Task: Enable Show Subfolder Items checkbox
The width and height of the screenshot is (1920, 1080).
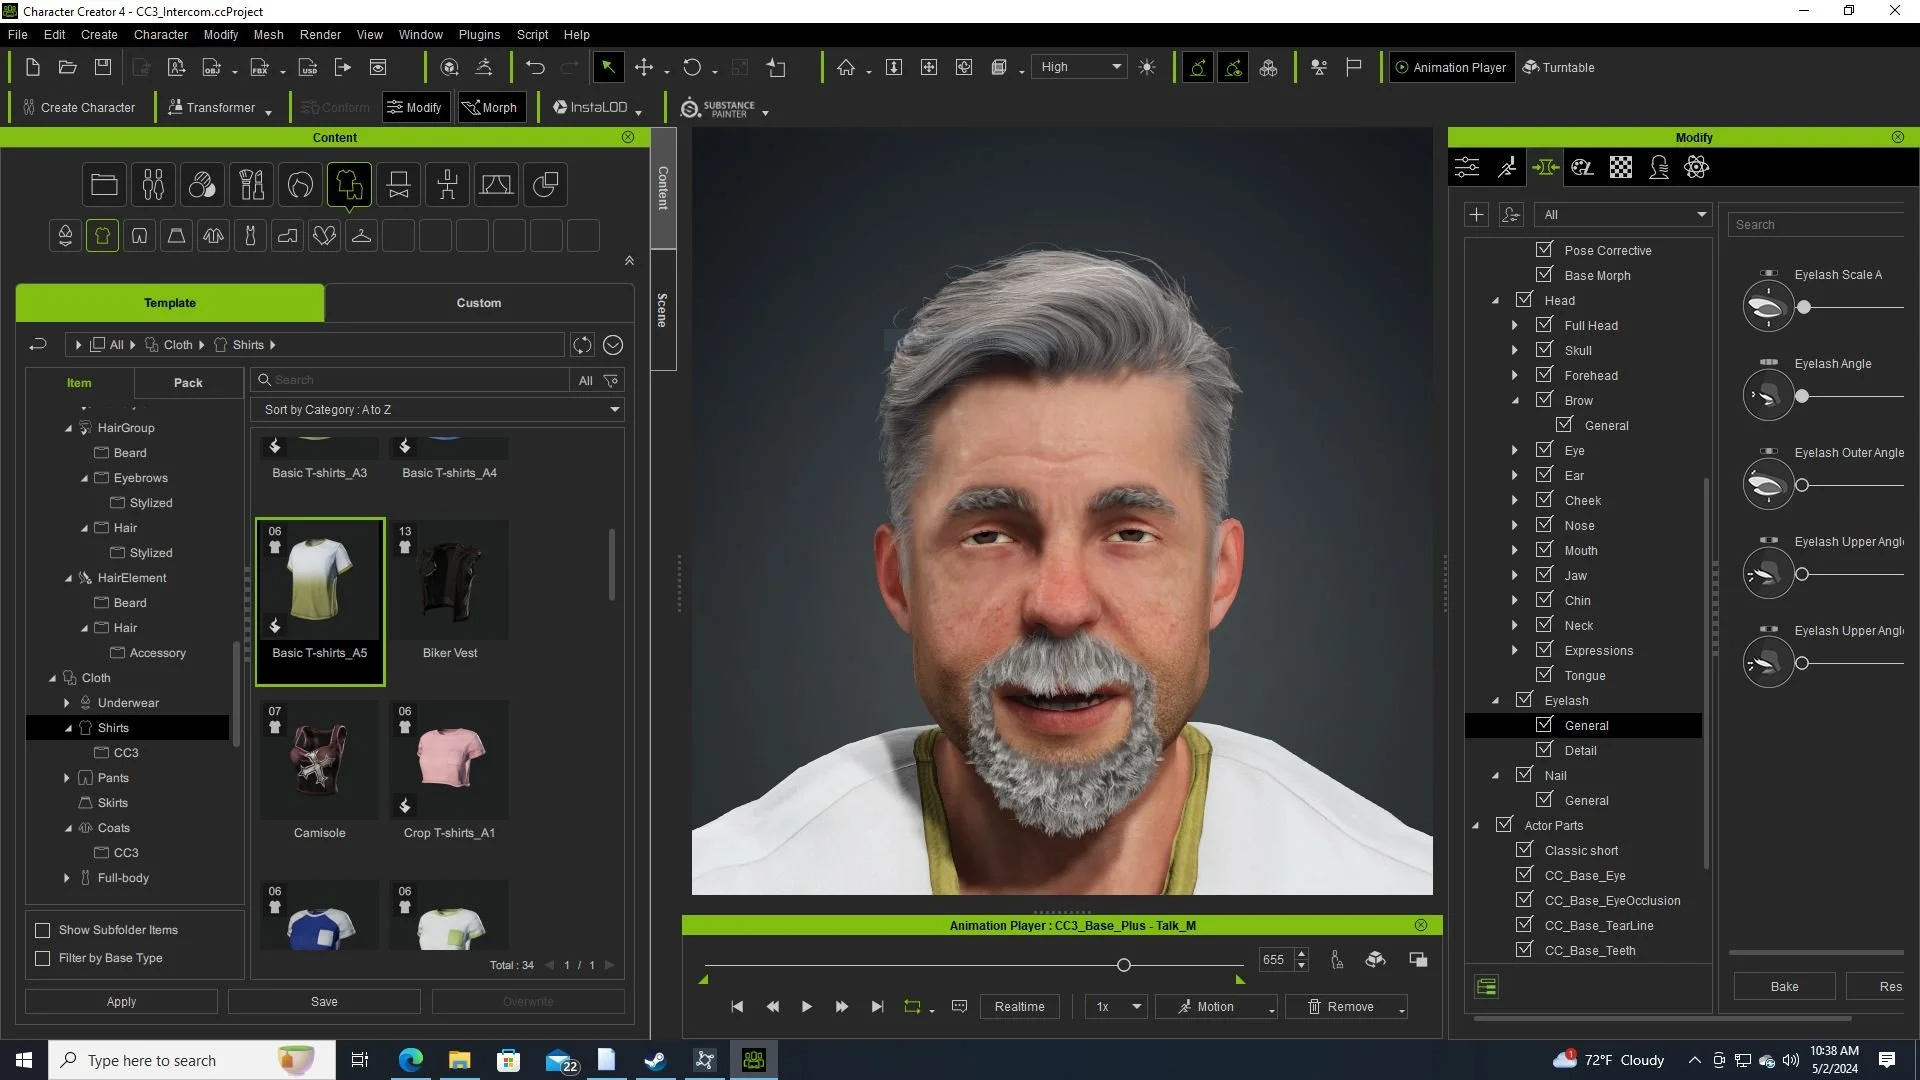Action: click(43, 930)
